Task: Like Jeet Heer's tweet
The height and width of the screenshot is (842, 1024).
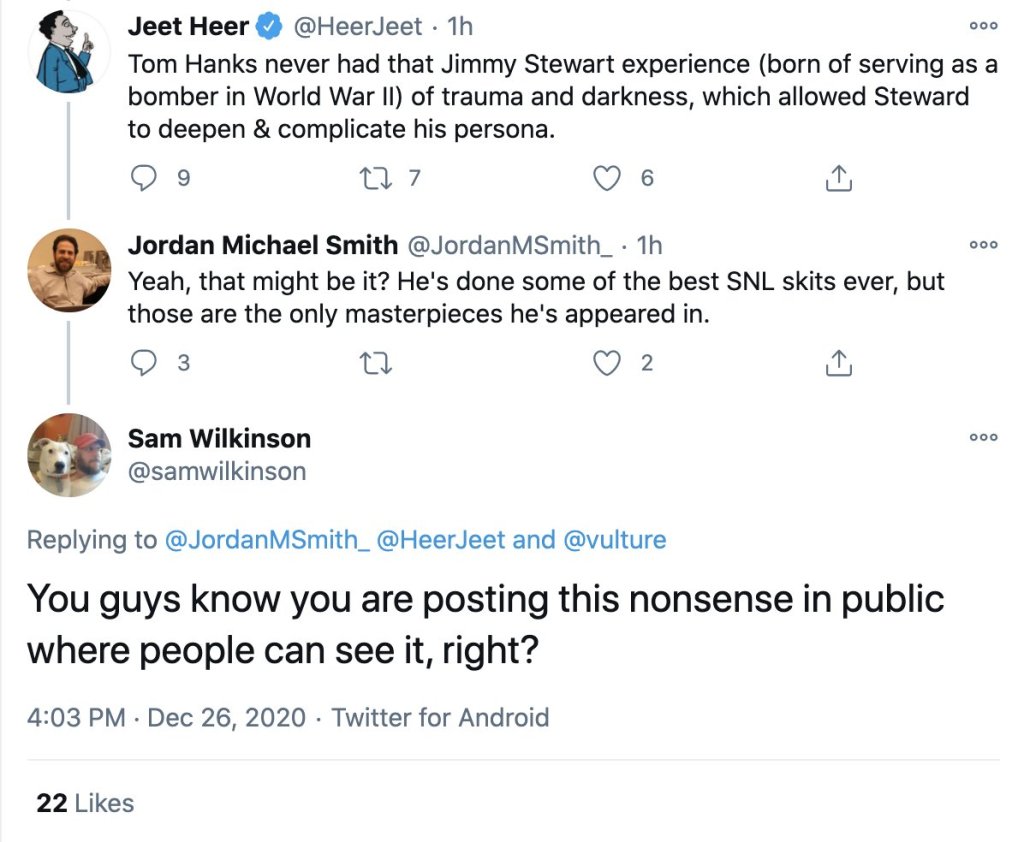Action: click(607, 178)
